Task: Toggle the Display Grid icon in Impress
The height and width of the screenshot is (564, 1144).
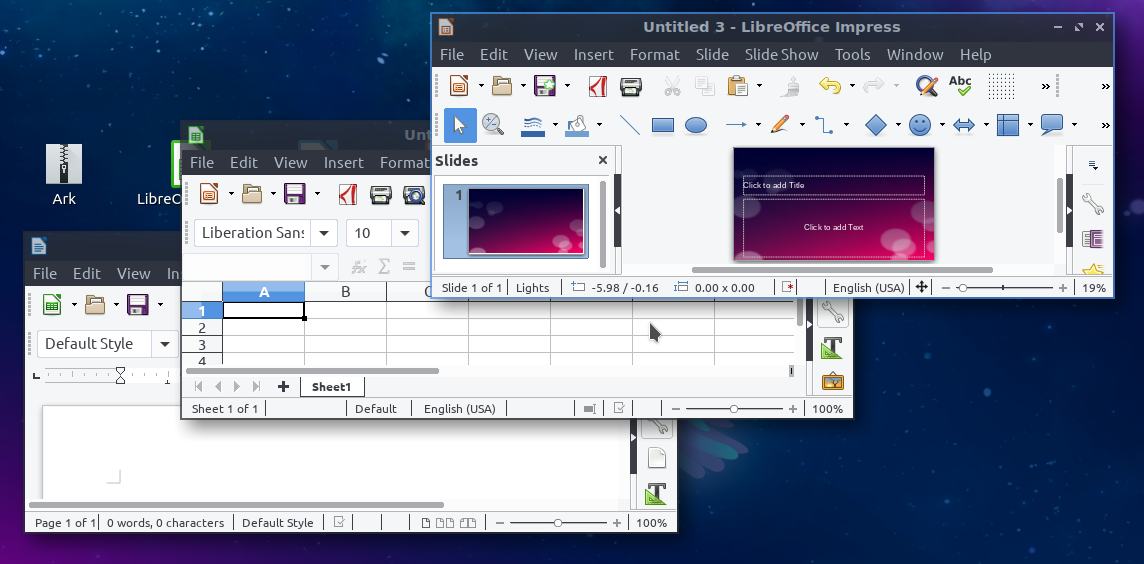Action: point(1001,86)
